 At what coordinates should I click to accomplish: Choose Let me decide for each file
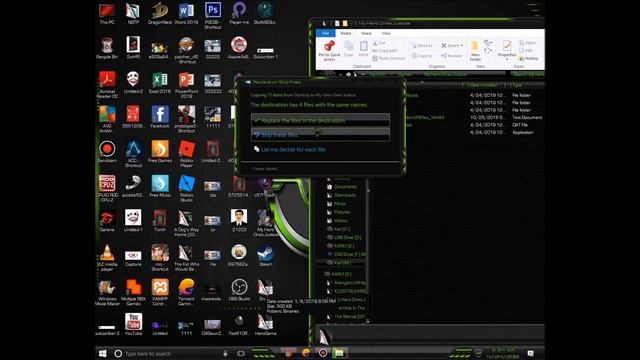tap(290, 149)
